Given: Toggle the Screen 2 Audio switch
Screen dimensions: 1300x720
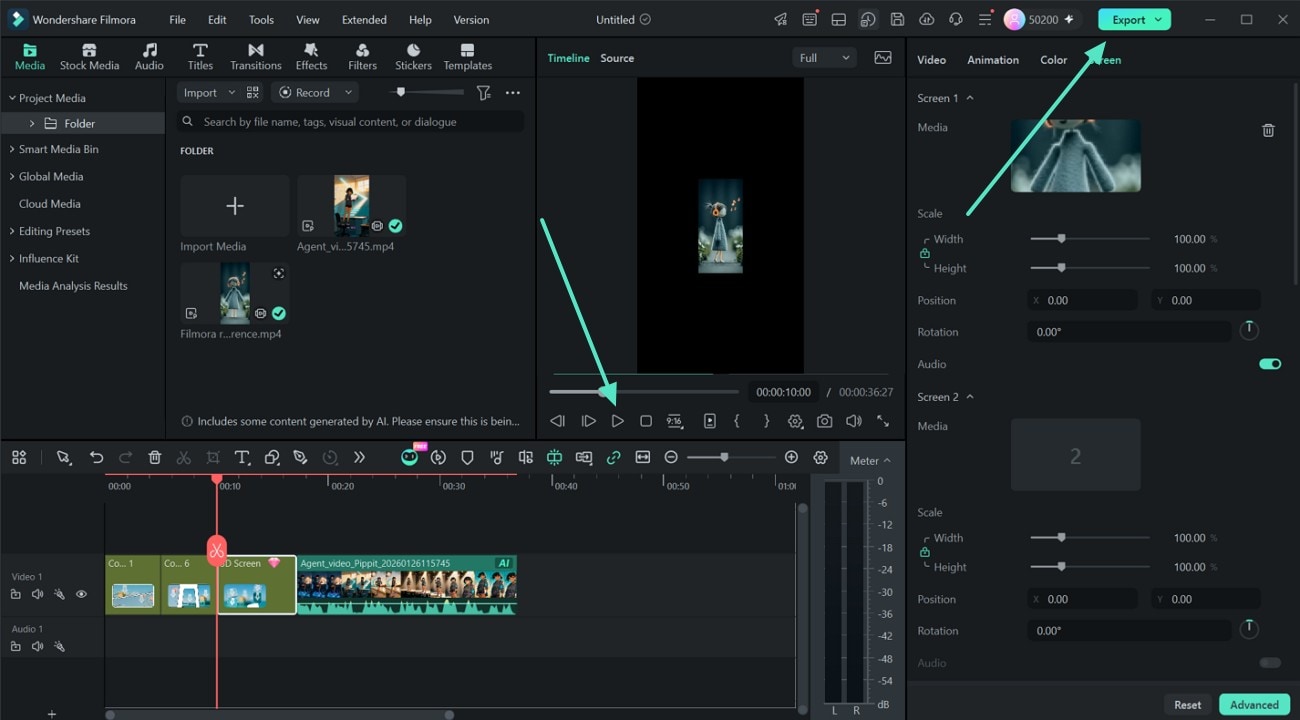Looking at the screenshot, I should click(1270, 663).
